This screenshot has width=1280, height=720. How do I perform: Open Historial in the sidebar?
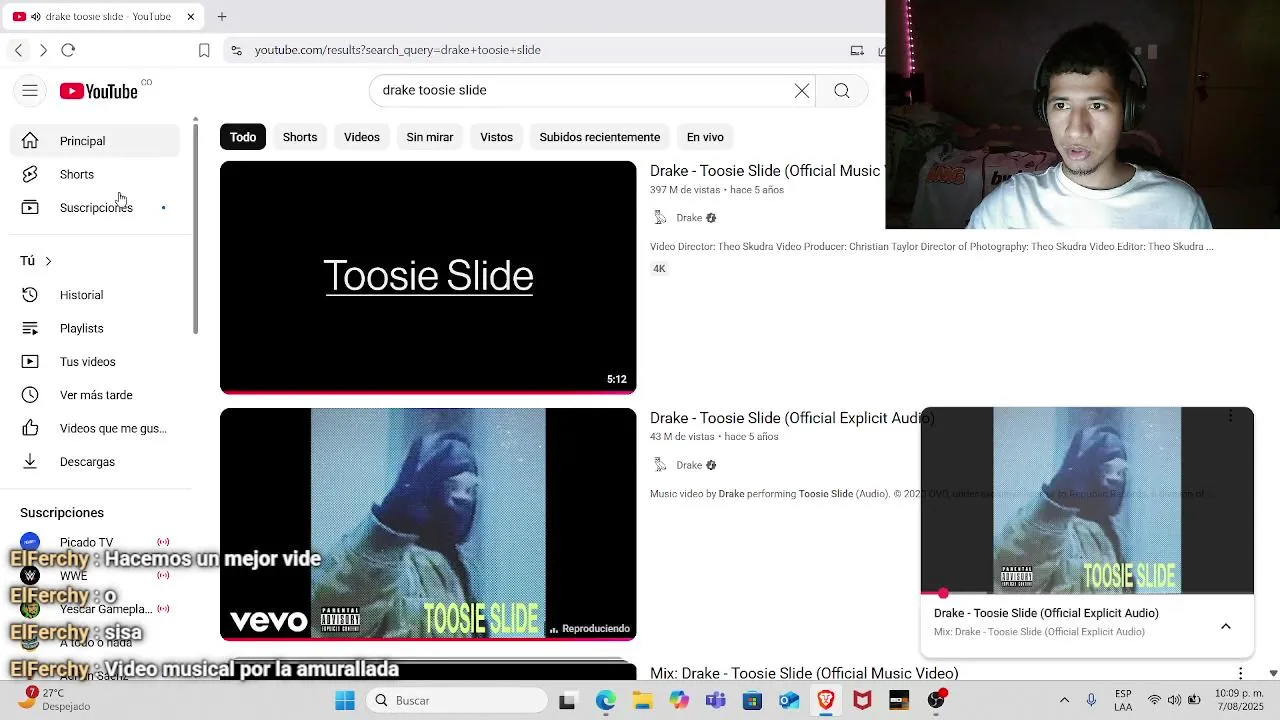(x=95, y=295)
